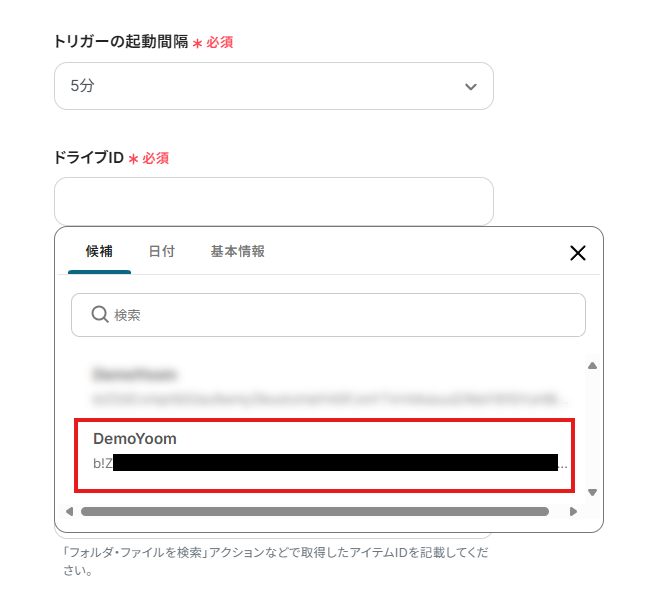Click the b!Z drive ID under DemoYoom

pyautogui.click(x=330, y=463)
